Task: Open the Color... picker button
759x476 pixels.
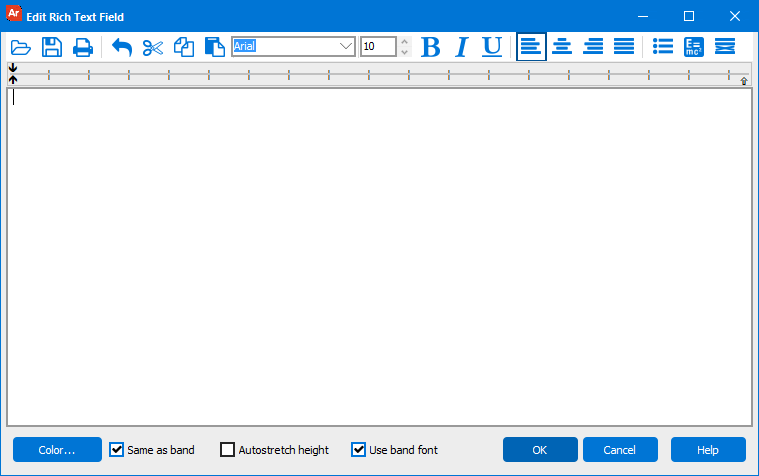Action: [x=57, y=450]
